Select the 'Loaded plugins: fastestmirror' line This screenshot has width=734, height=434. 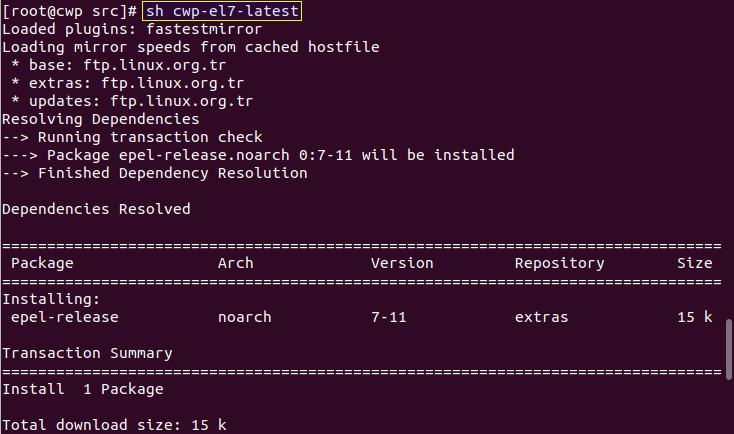point(123,29)
